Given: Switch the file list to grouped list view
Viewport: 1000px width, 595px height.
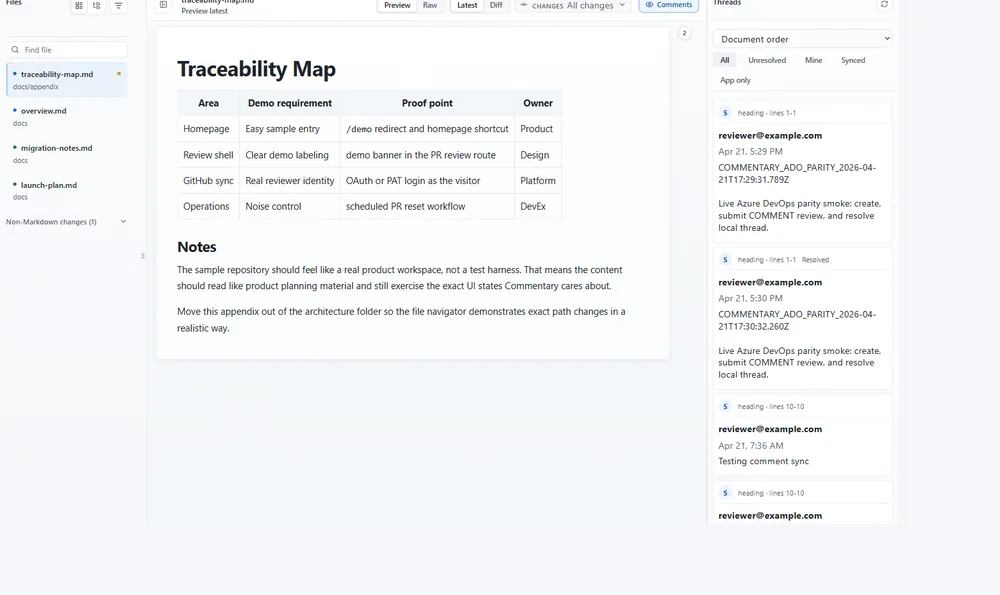Looking at the screenshot, I should (x=78, y=6).
